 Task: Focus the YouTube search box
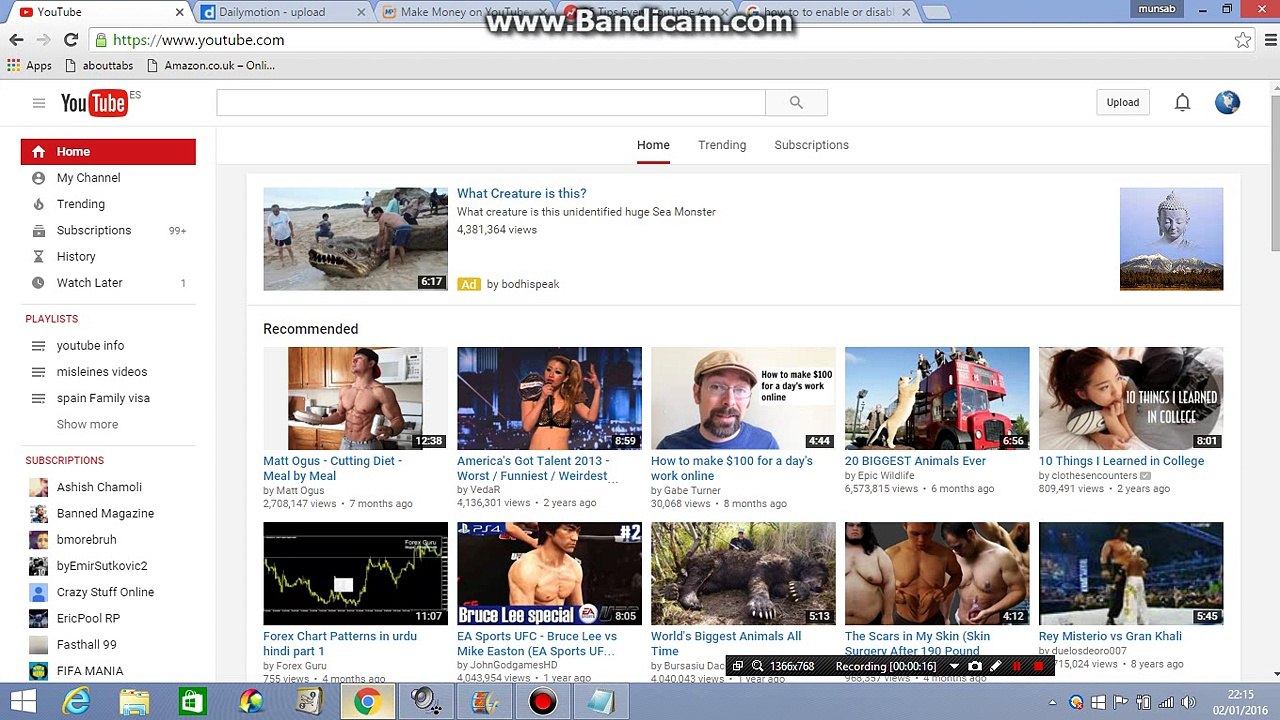491,102
